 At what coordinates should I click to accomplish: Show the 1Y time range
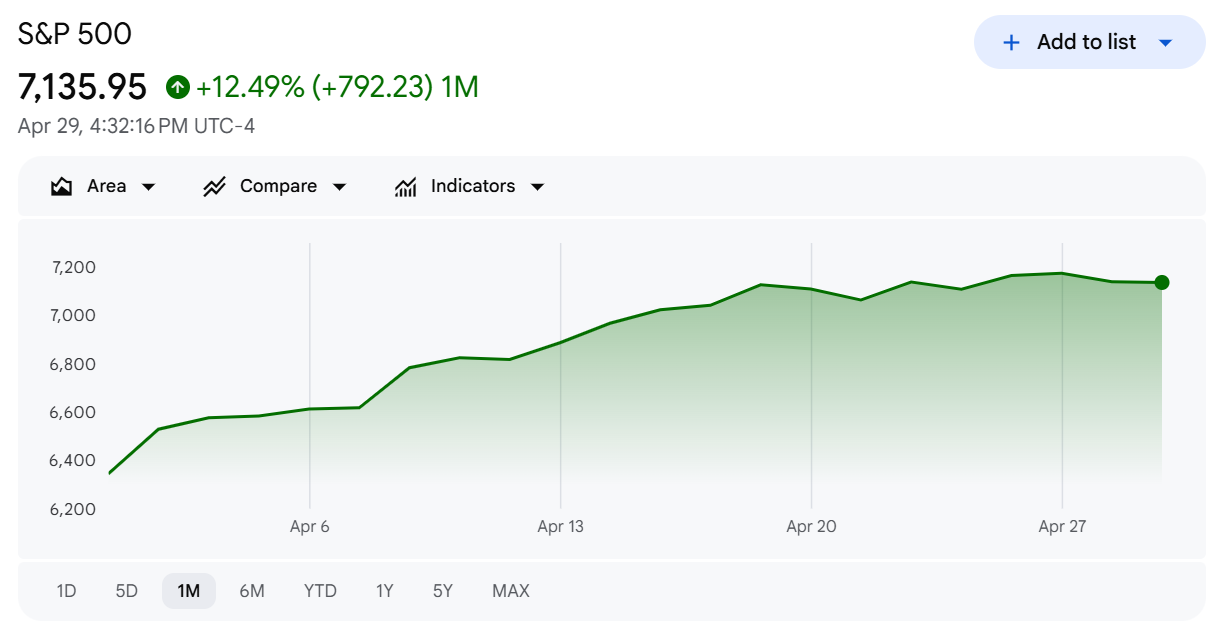click(385, 591)
